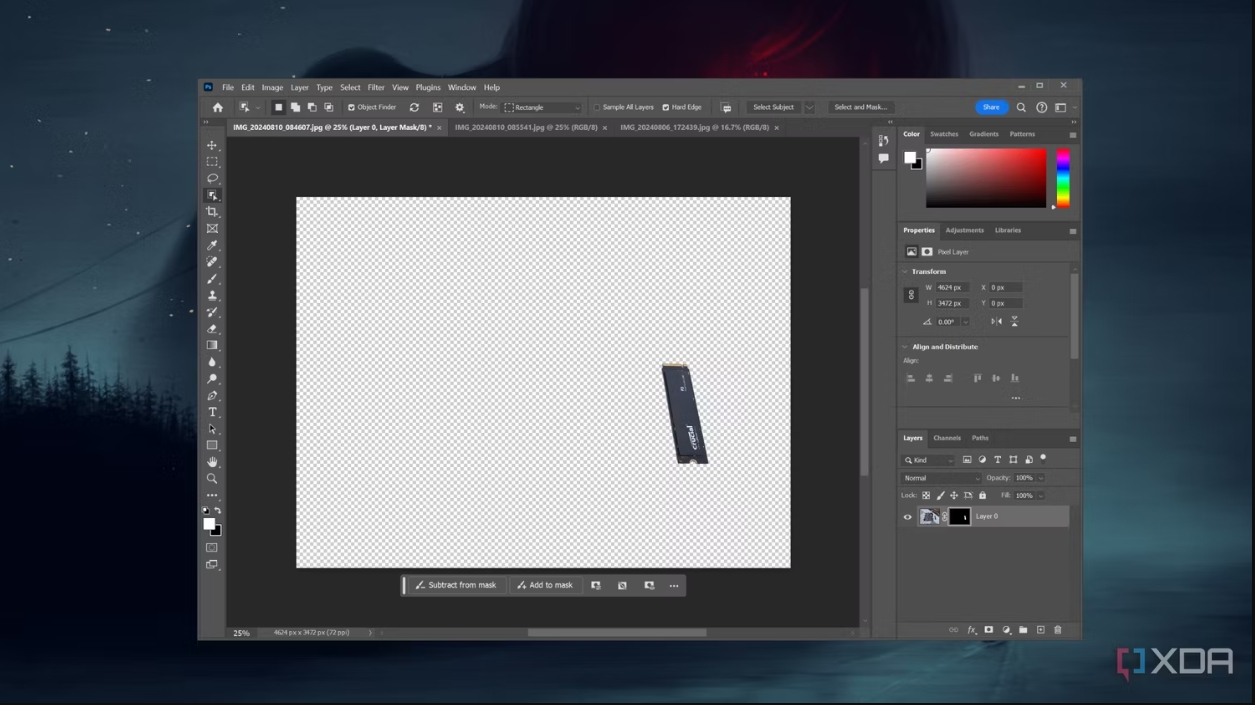Click the 25% zoom level field
This screenshot has height=705, width=1255.
click(241, 633)
